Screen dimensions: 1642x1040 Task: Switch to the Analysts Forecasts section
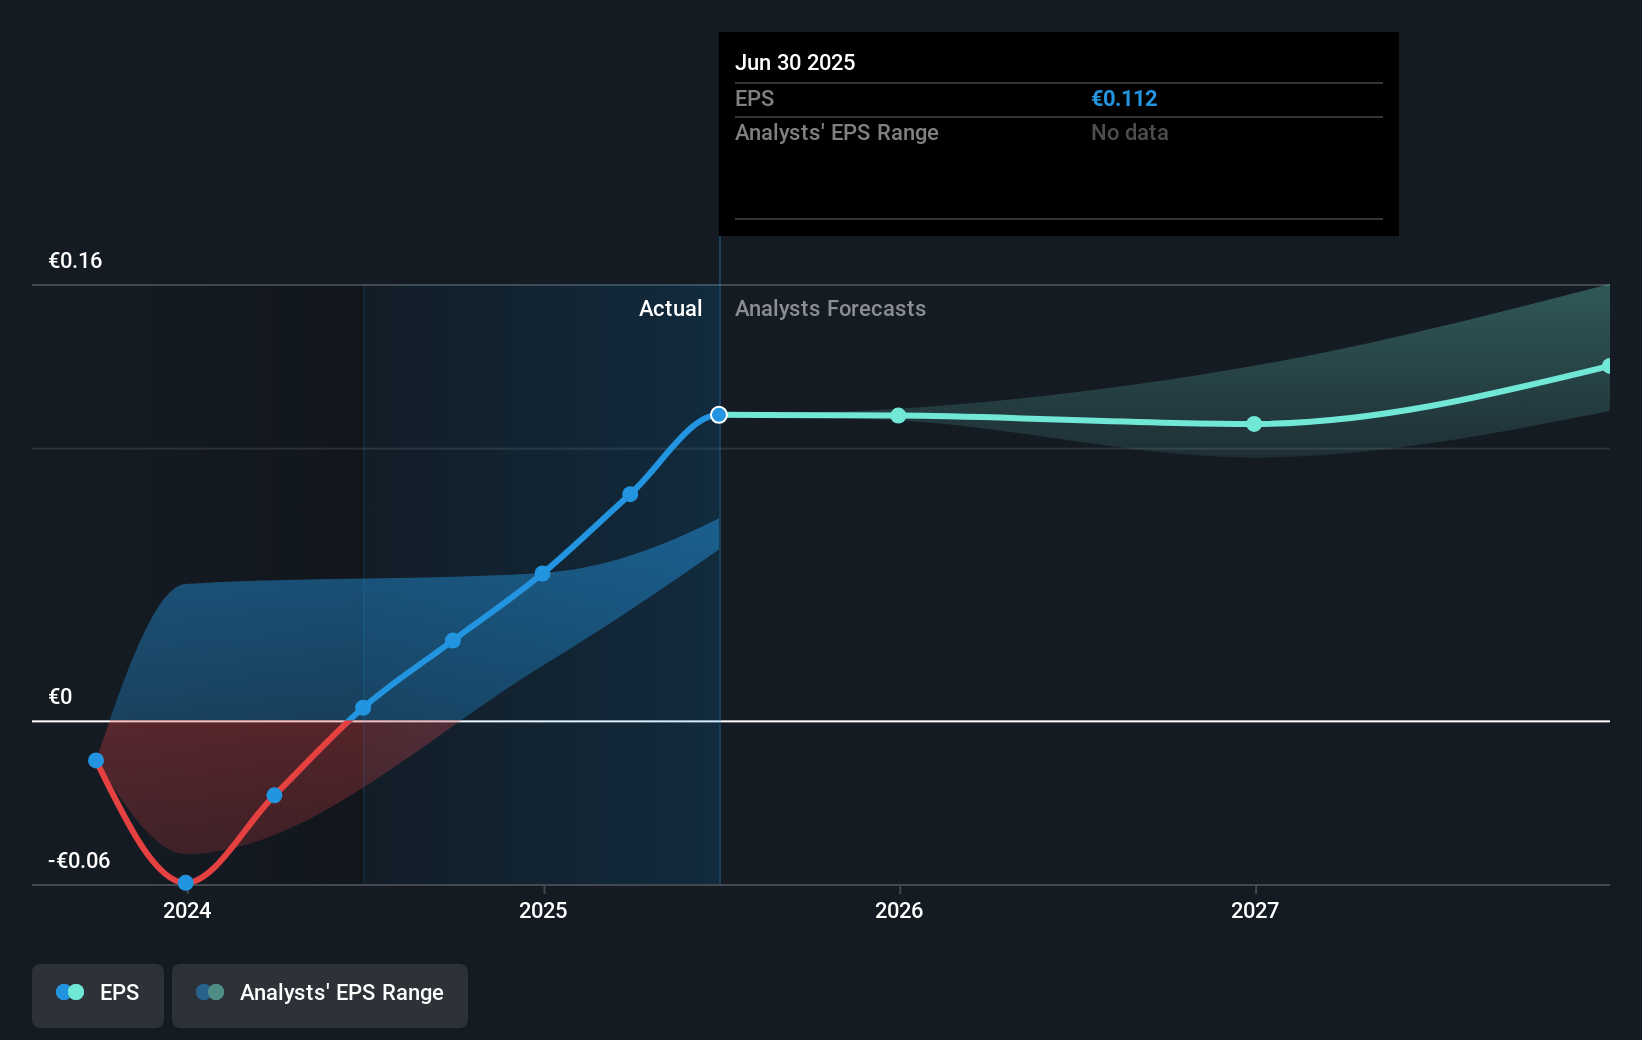(x=830, y=308)
